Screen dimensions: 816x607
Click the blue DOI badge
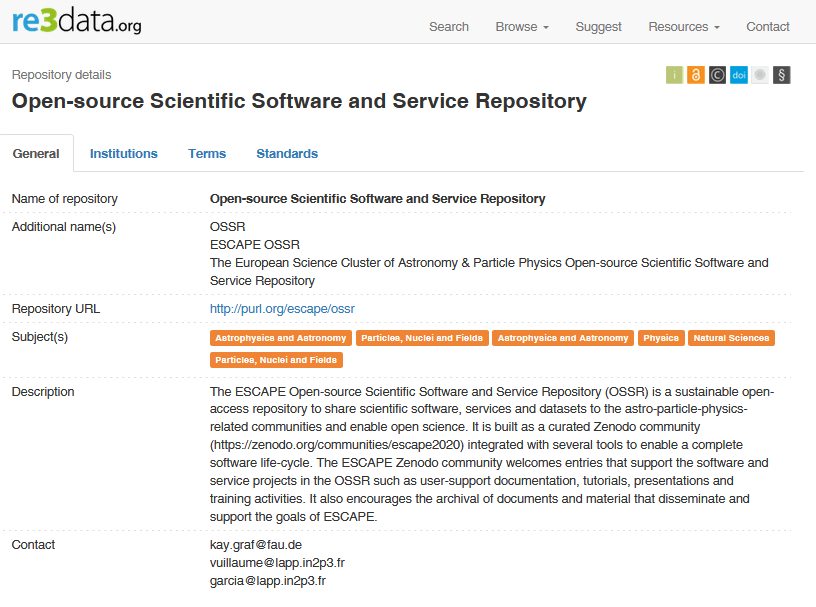tap(738, 74)
